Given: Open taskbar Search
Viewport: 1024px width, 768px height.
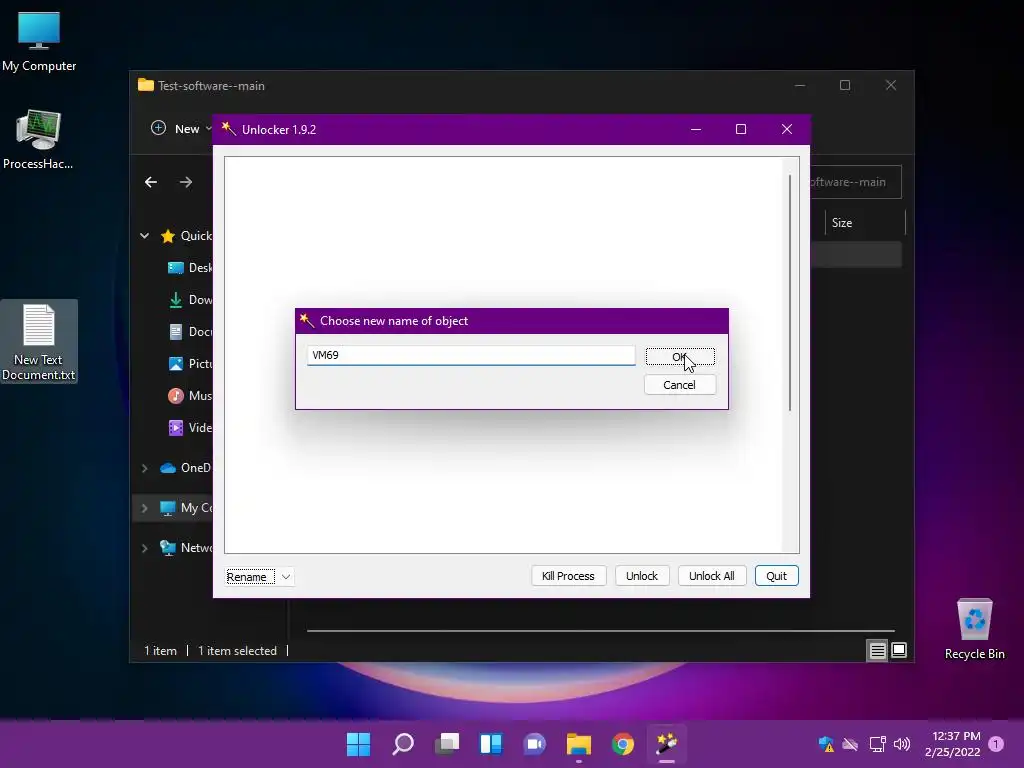Looking at the screenshot, I should point(403,744).
